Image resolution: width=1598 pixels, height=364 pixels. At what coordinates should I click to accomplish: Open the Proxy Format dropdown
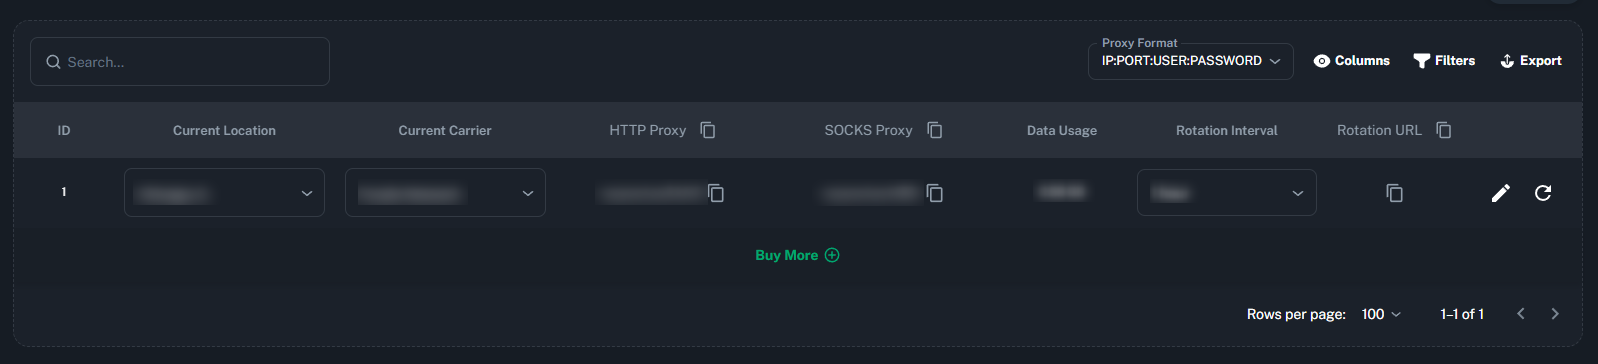(1191, 61)
